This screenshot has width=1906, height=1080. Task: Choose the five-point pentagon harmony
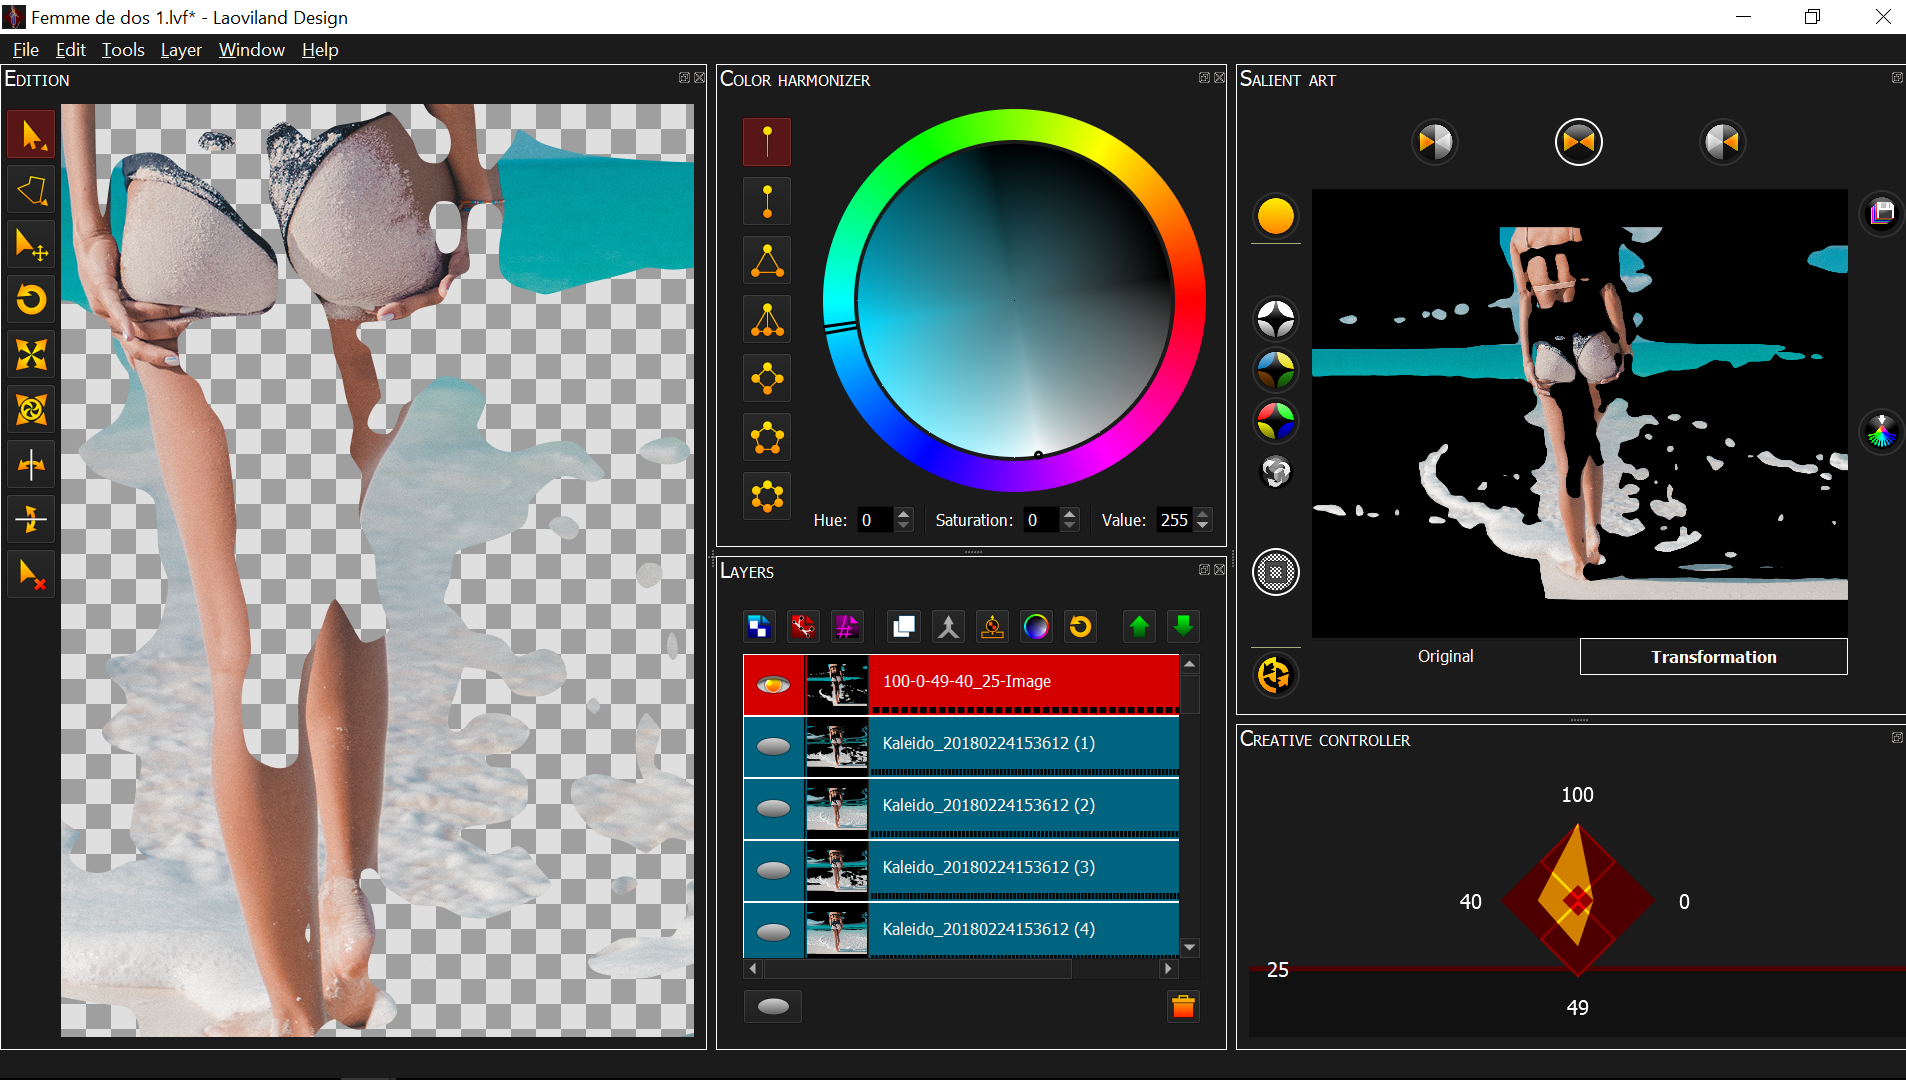(x=767, y=437)
